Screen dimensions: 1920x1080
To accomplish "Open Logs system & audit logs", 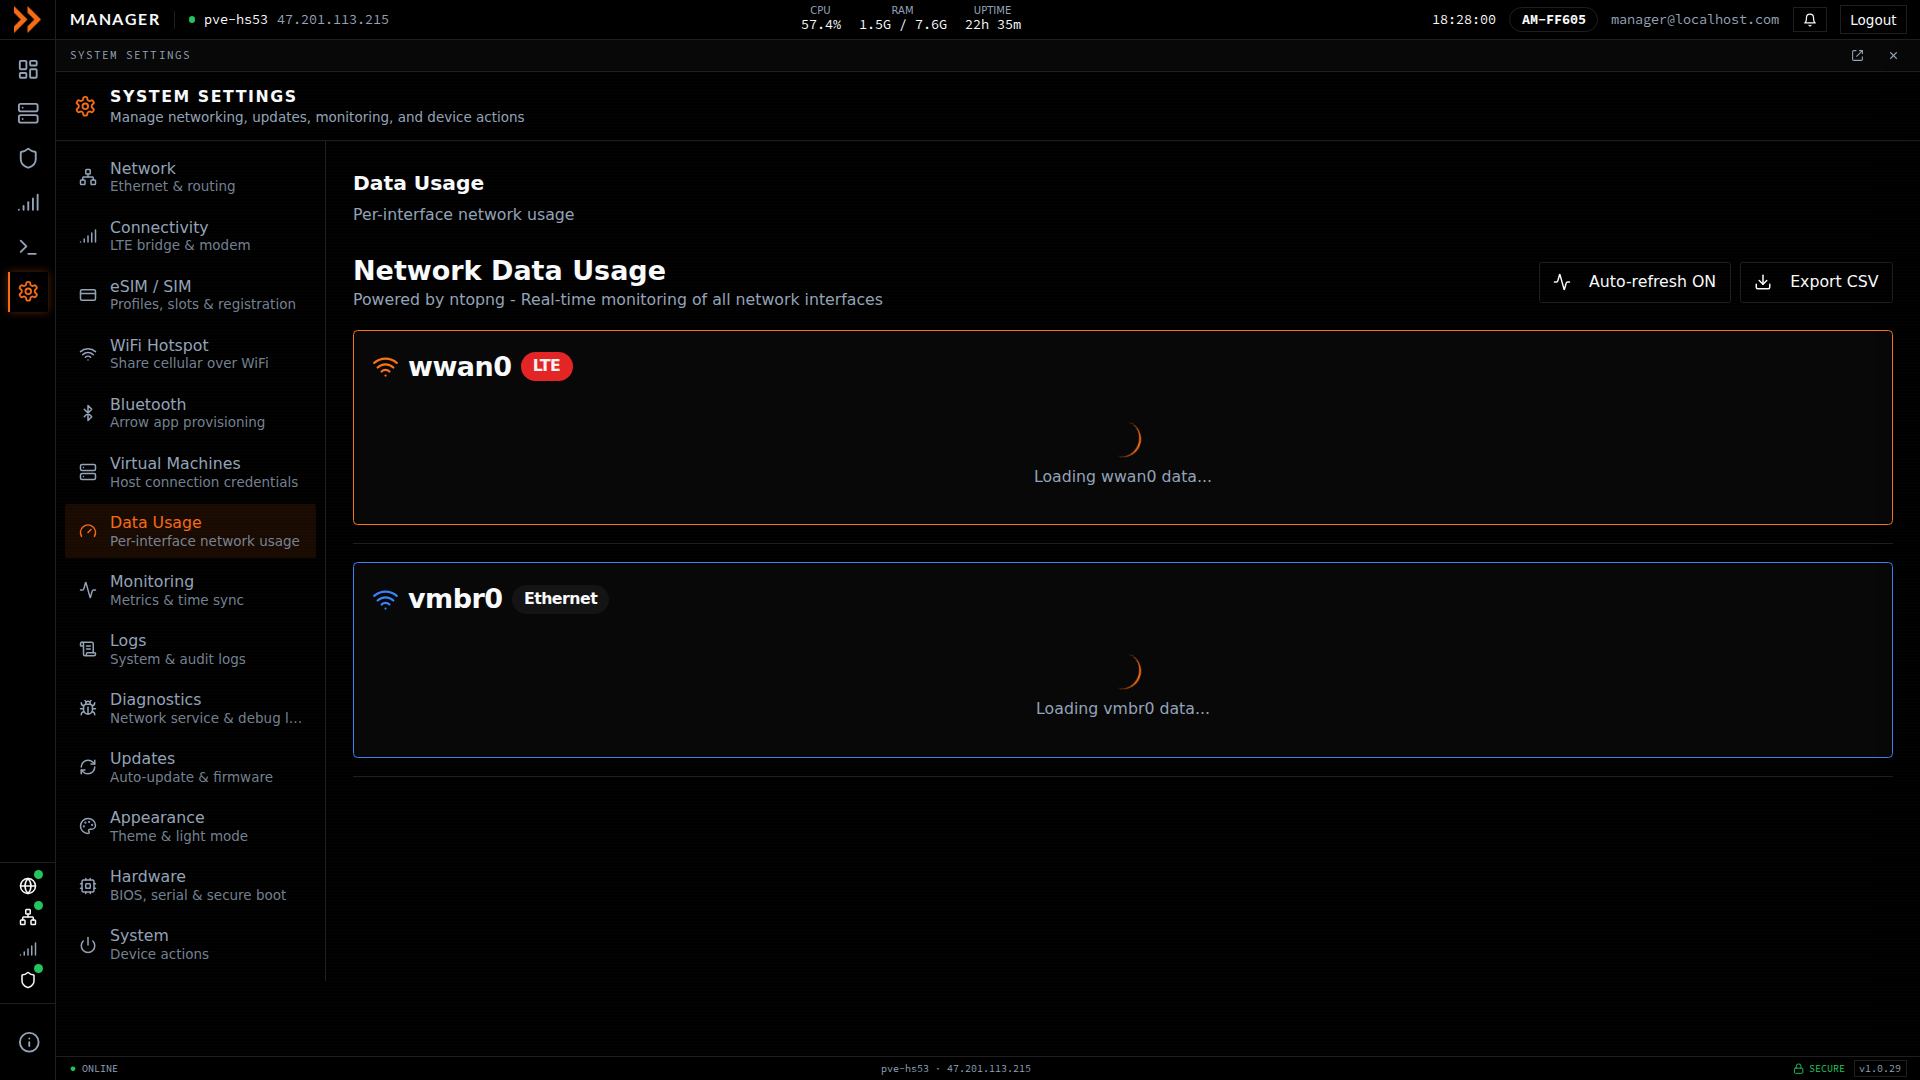I will coord(190,649).
